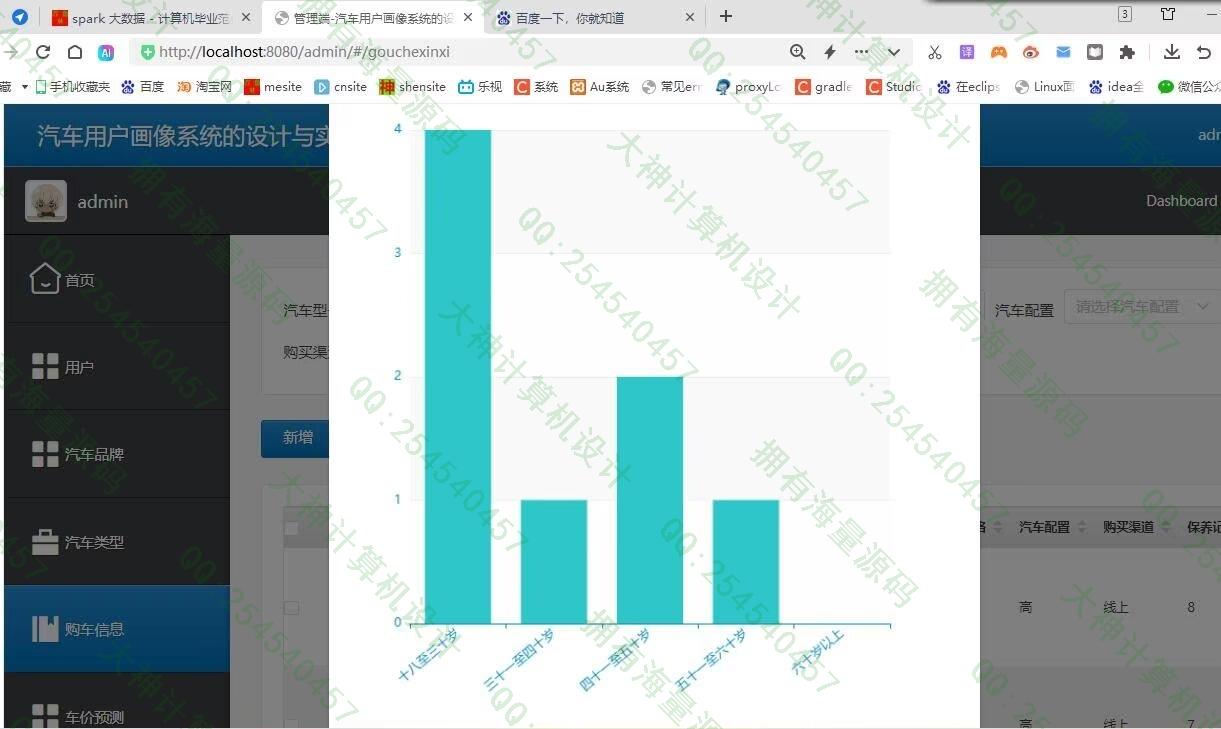Switch to the 百度一下，你就知道 tab

(597, 17)
